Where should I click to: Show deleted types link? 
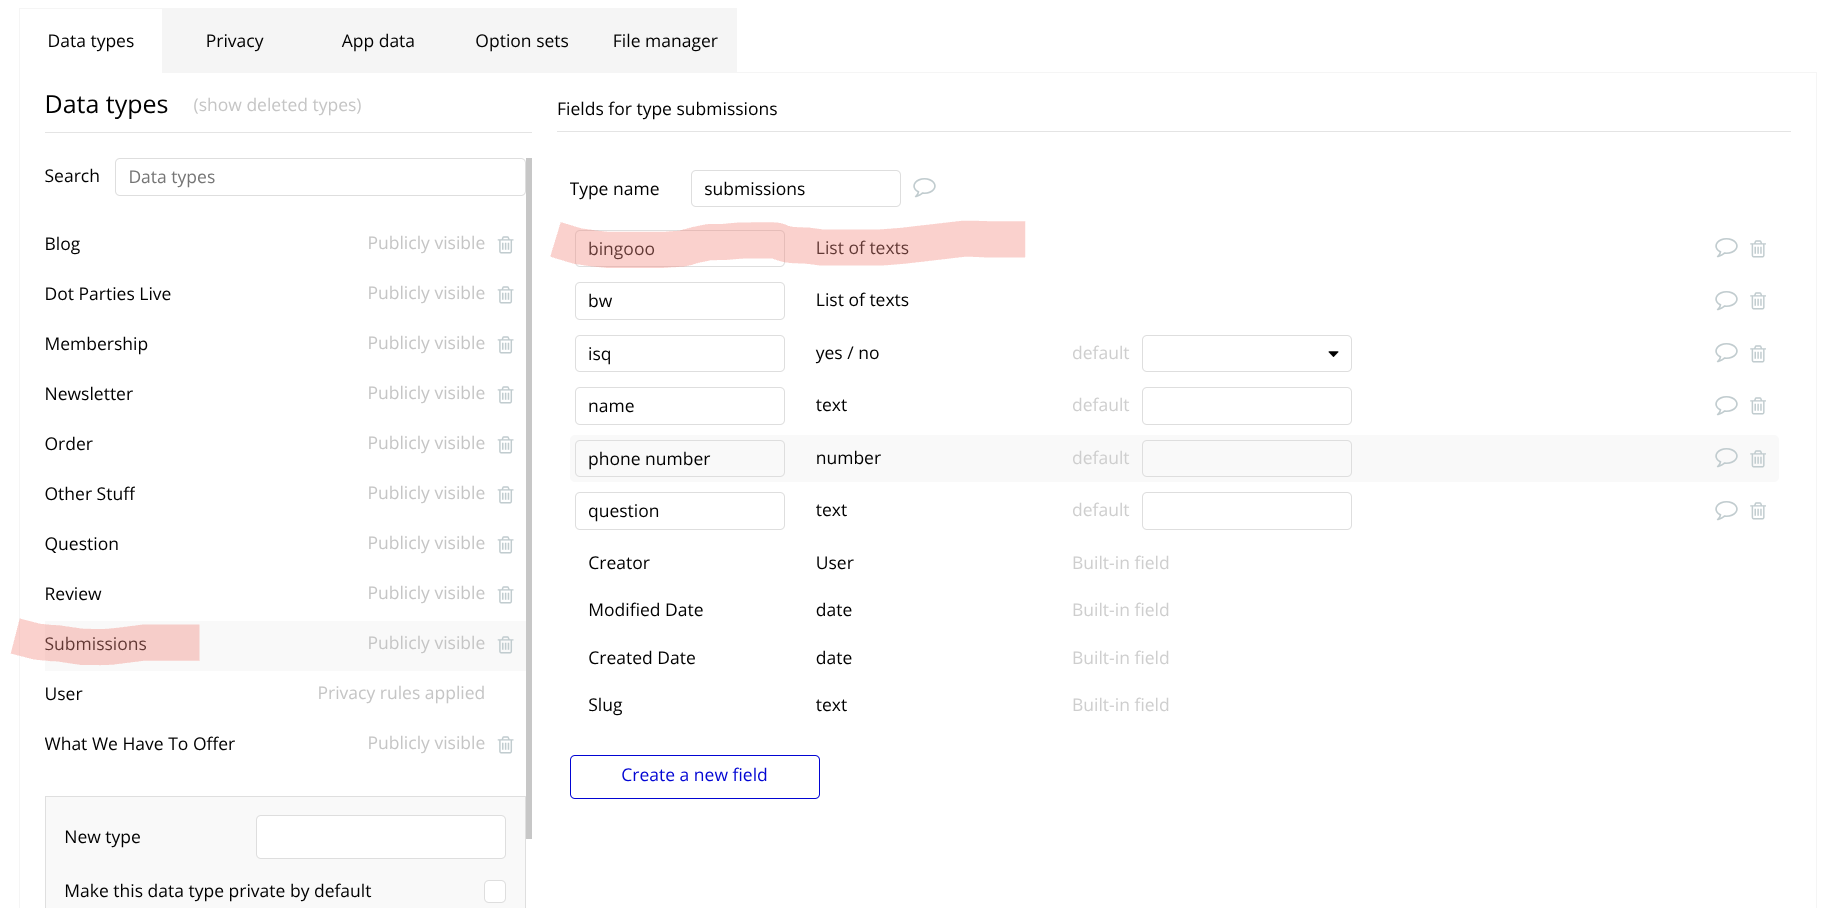tap(277, 105)
